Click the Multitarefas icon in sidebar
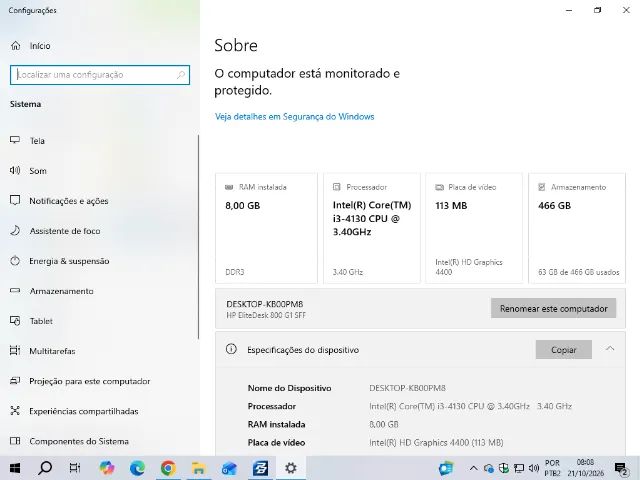 click(x=15, y=351)
